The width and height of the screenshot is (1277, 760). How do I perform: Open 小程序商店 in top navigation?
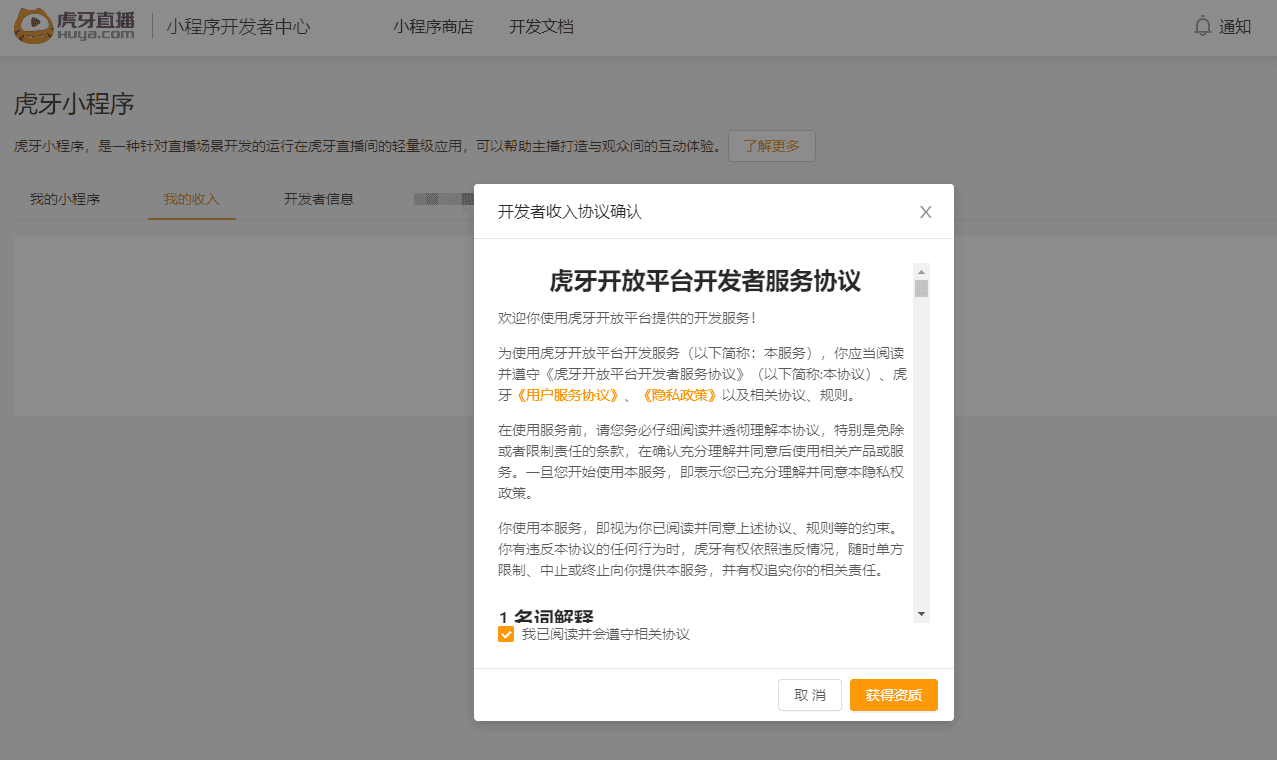point(433,27)
